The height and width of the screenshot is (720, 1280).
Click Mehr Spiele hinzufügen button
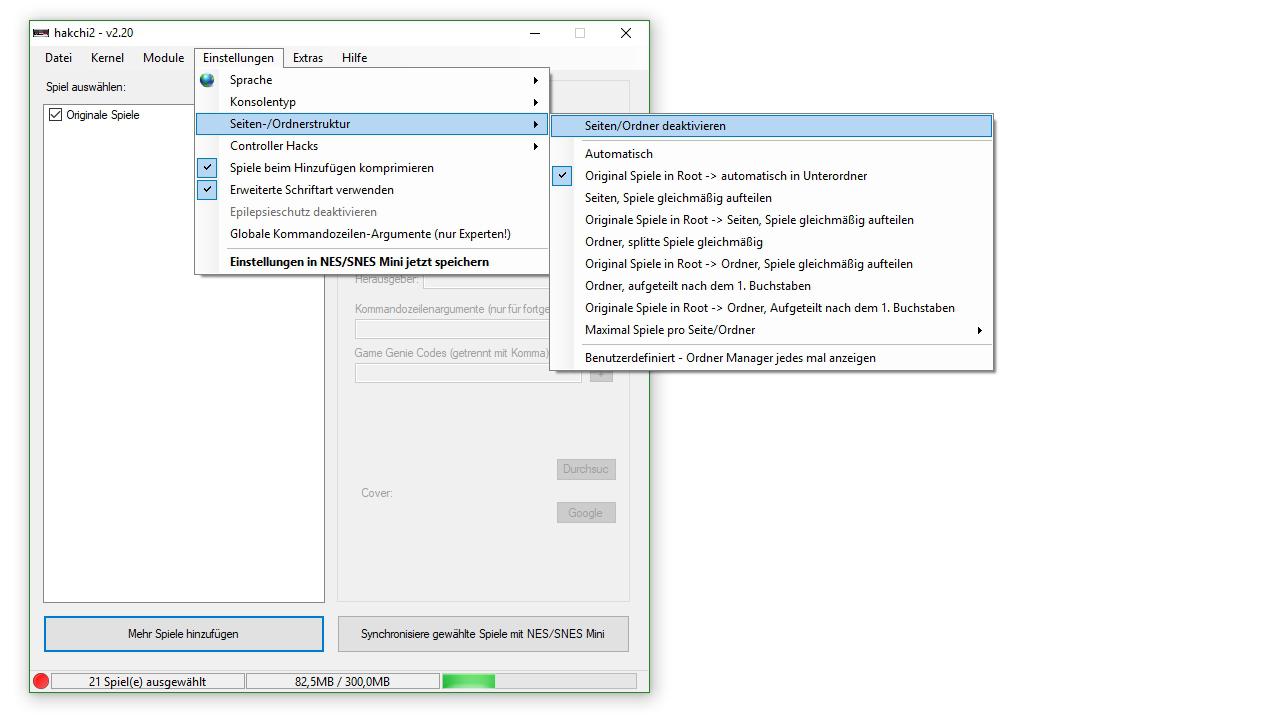(184, 634)
